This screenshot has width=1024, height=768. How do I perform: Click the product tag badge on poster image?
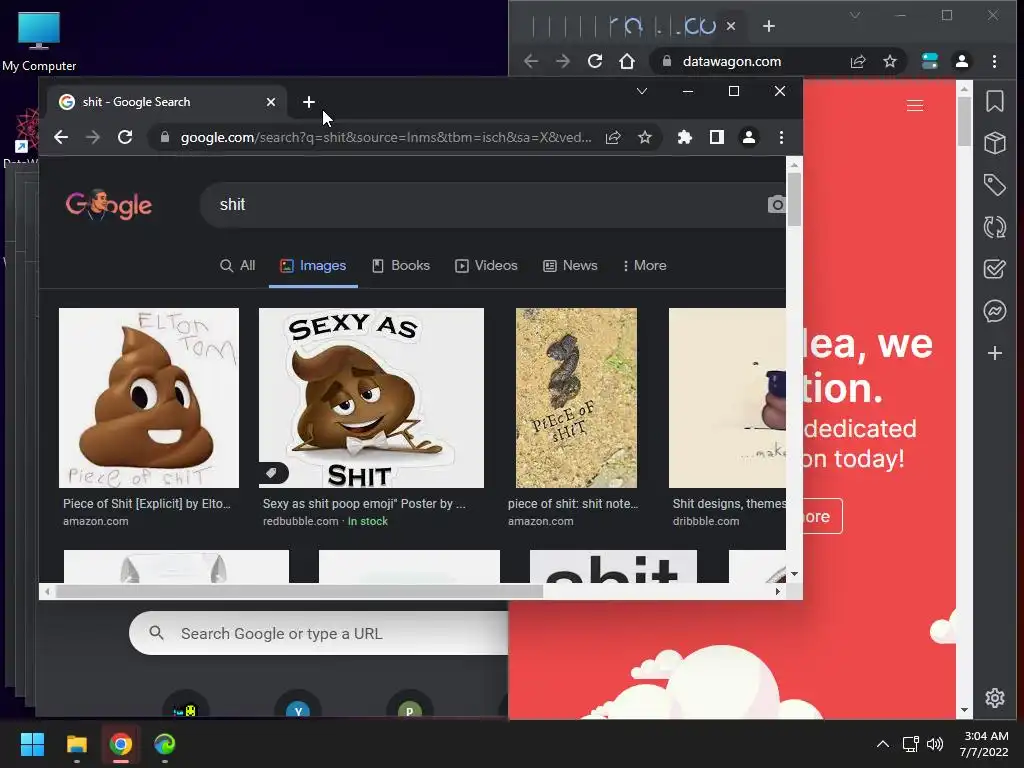coord(272,472)
